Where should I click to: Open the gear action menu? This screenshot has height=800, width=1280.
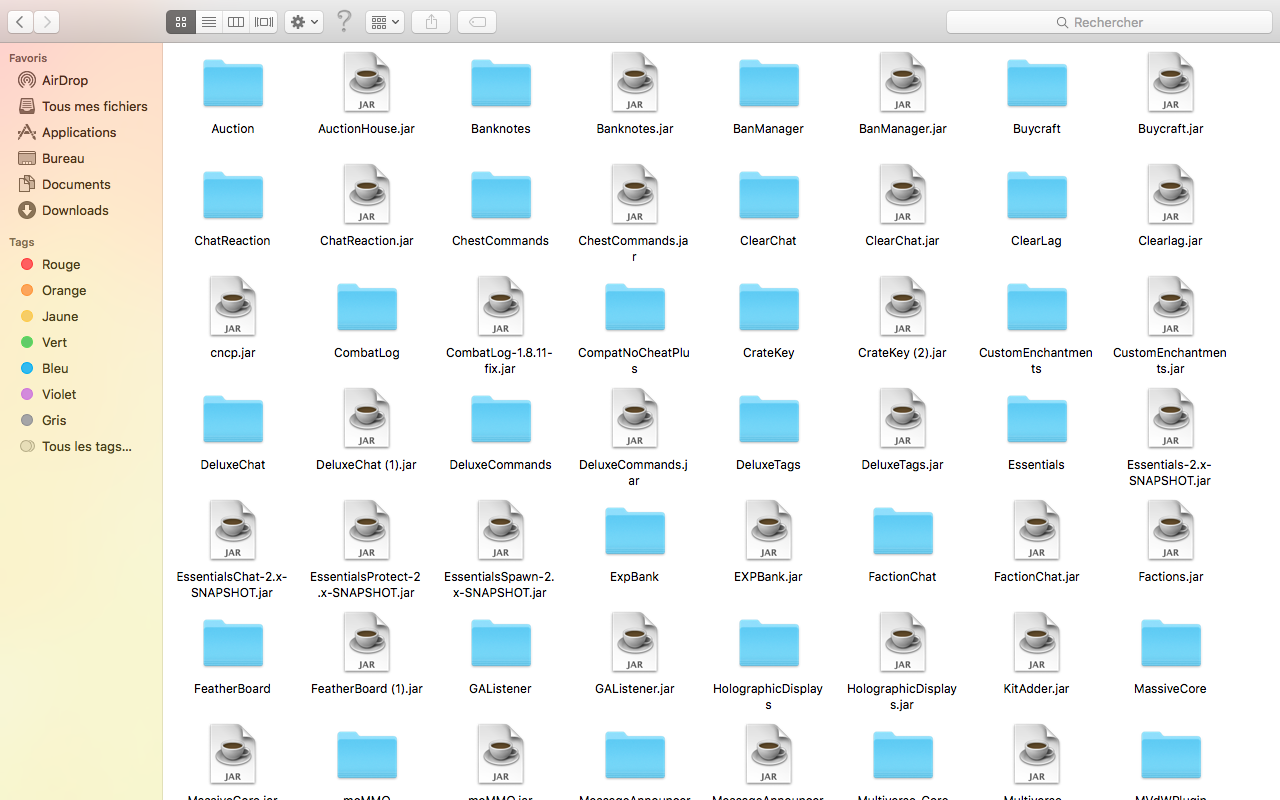[304, 22]
